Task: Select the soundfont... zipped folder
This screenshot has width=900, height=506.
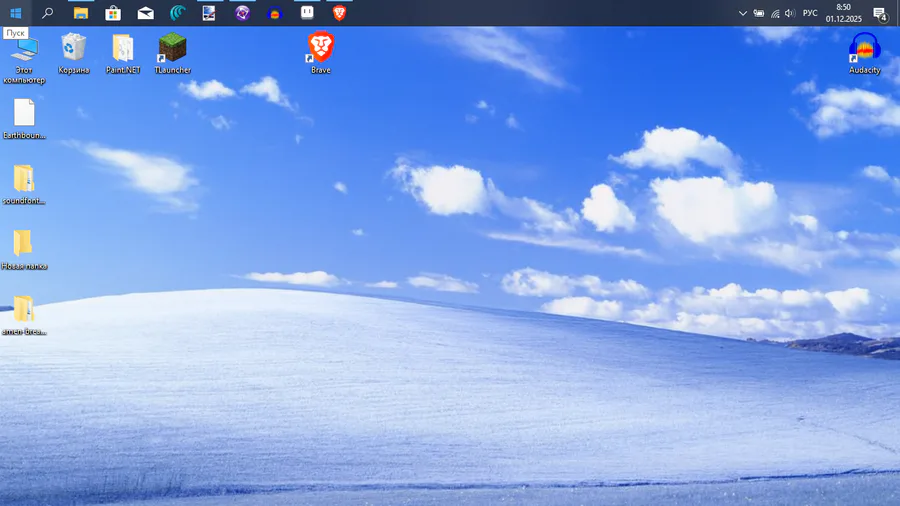Action: pyautogui.click(x=24, y=184)
